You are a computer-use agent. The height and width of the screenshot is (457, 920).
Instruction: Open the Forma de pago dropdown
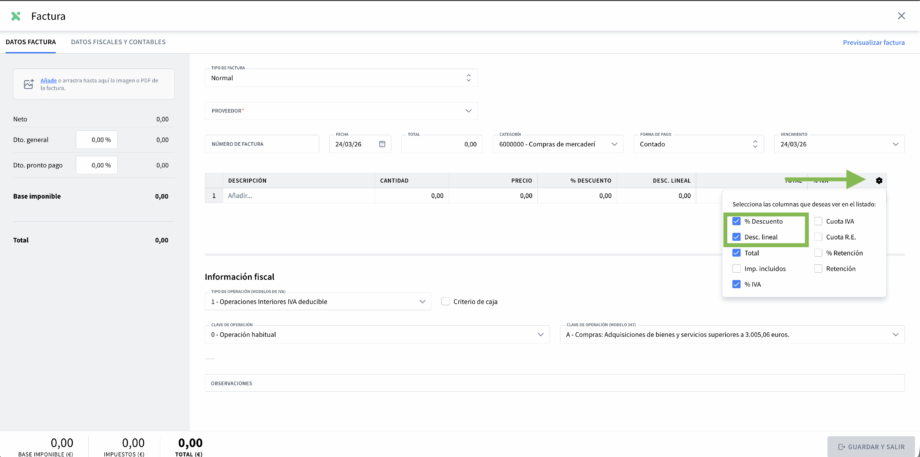700,144
